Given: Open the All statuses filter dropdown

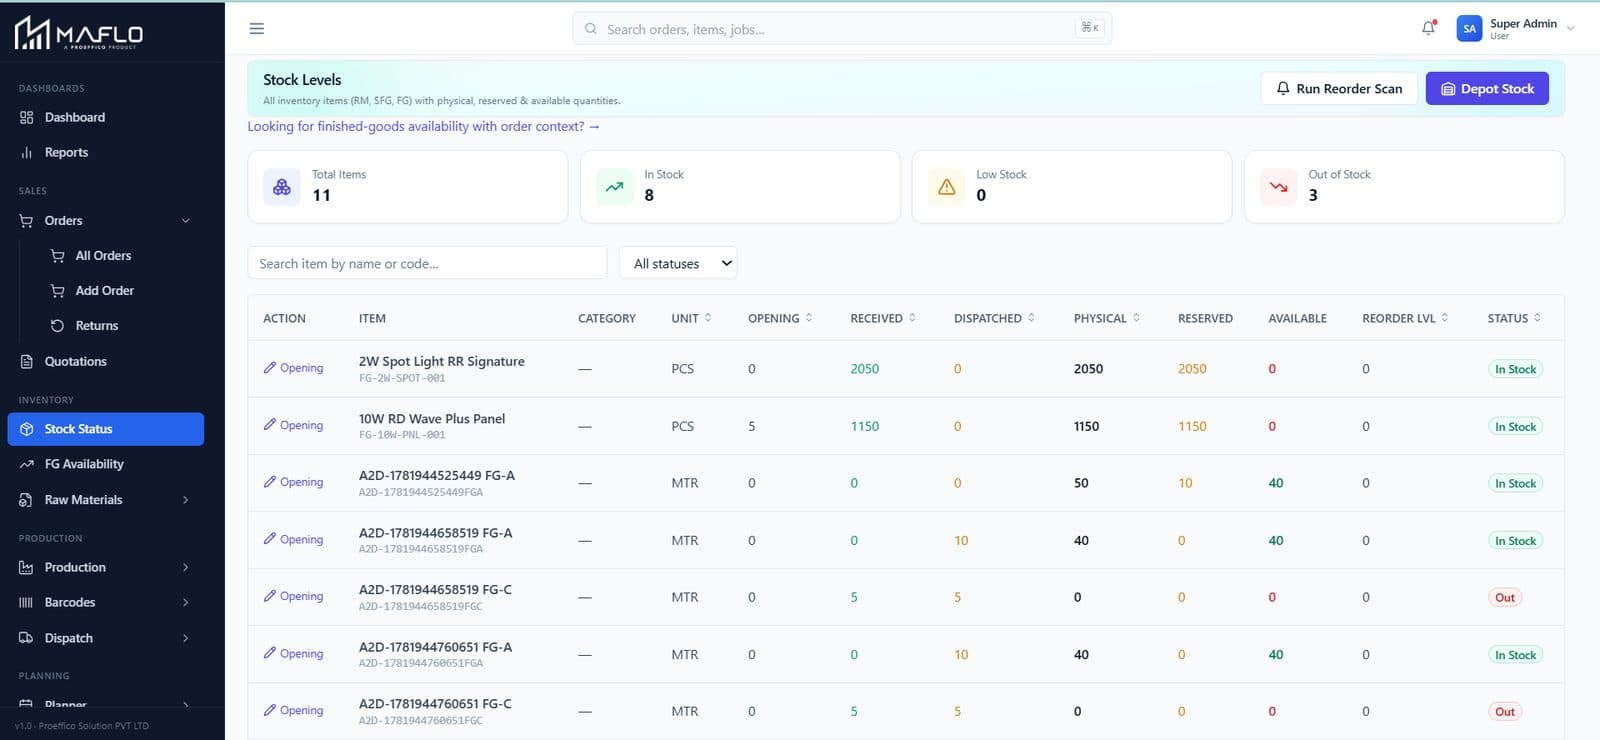Looking at the screenshot, I should [678, 263].
